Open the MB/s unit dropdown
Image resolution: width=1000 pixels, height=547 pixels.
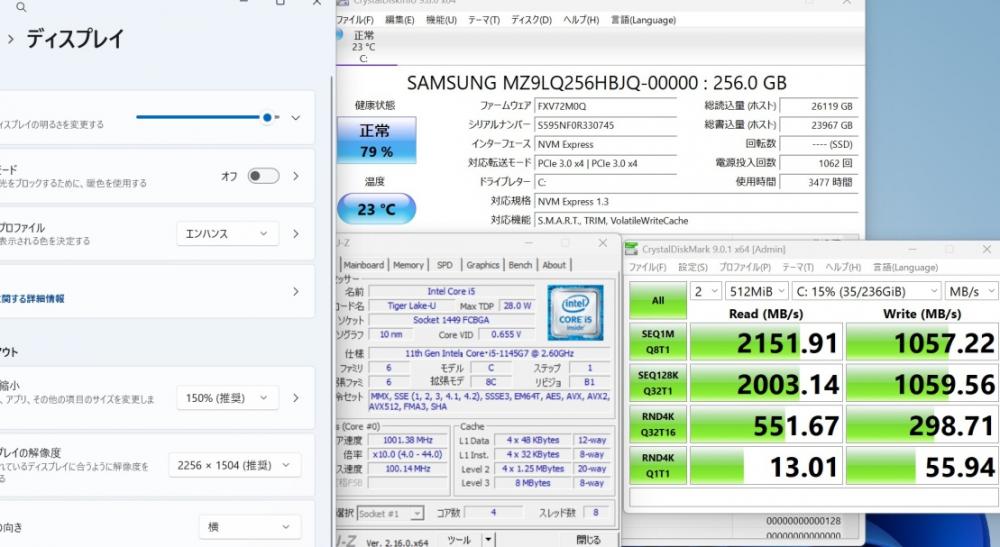click(x=972, y=291)
